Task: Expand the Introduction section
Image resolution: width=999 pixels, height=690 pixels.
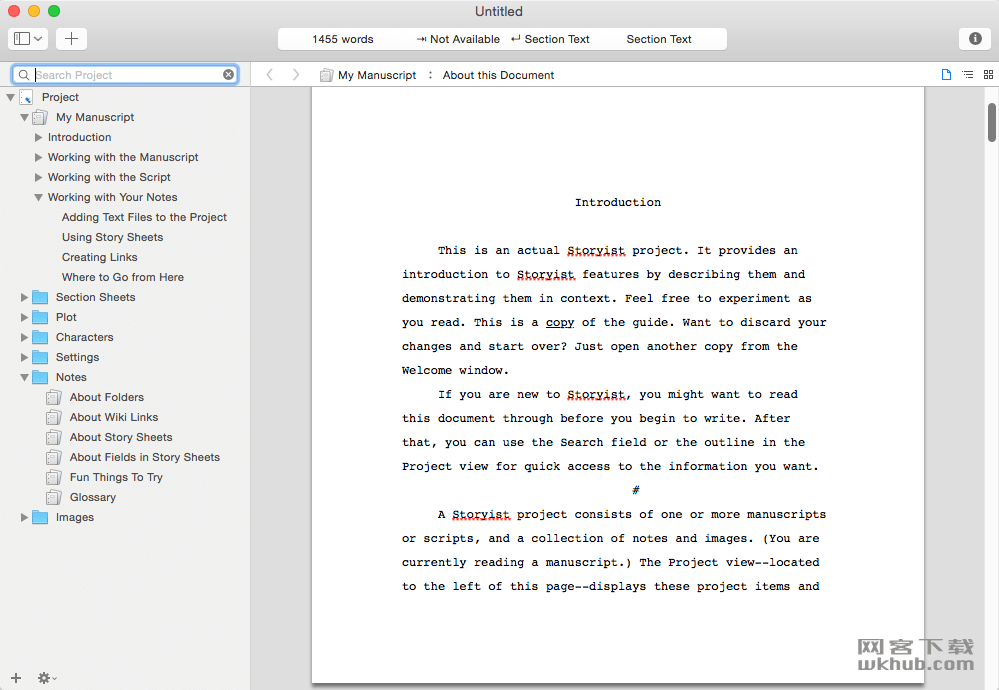Action: coord(38,137)
